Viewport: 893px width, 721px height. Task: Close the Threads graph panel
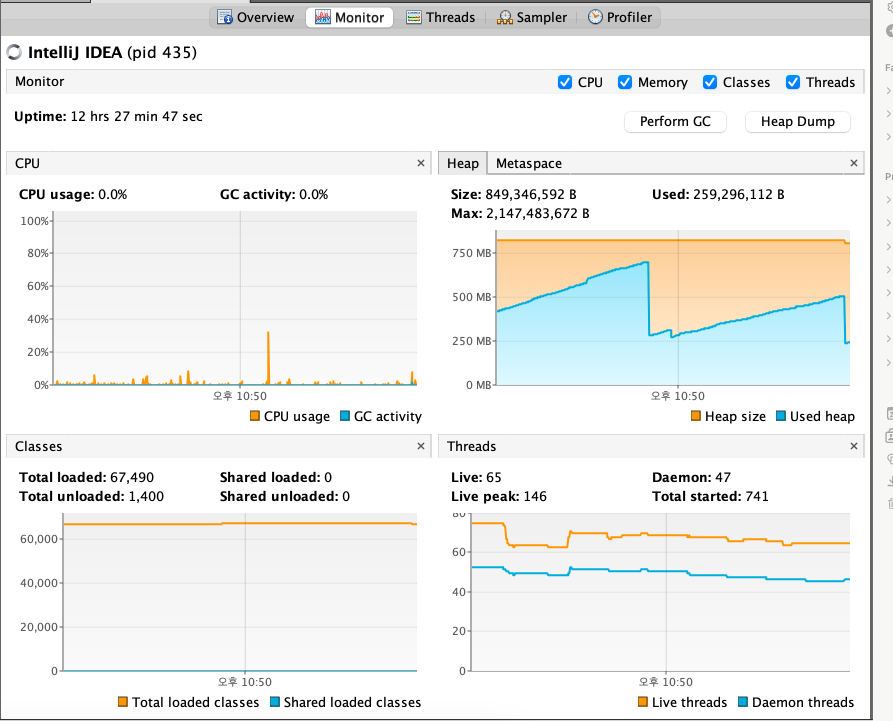(x=854, y=446)
